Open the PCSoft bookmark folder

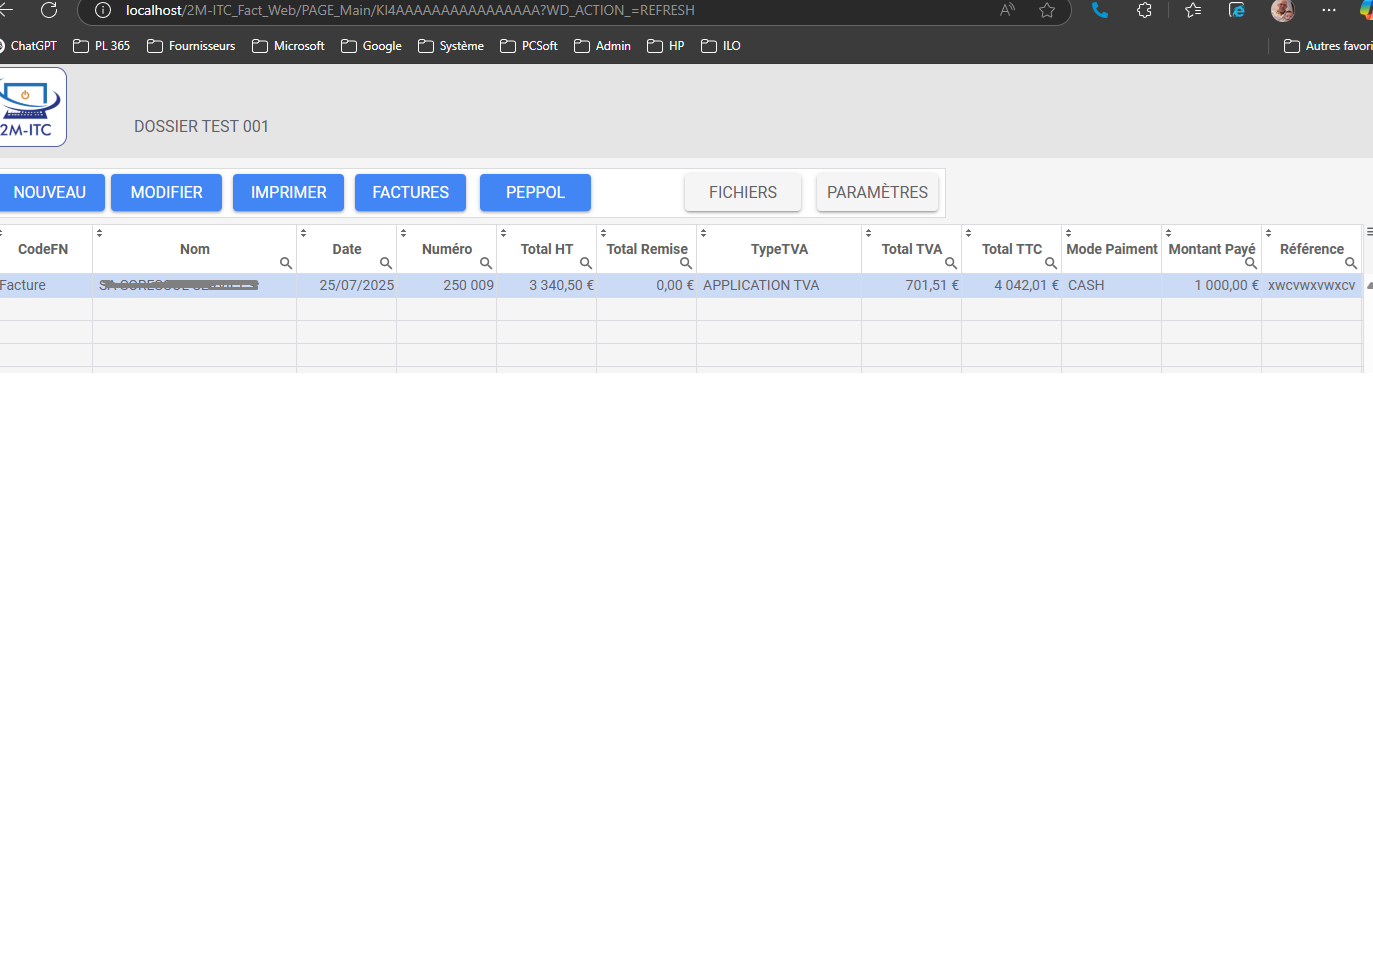529,46
